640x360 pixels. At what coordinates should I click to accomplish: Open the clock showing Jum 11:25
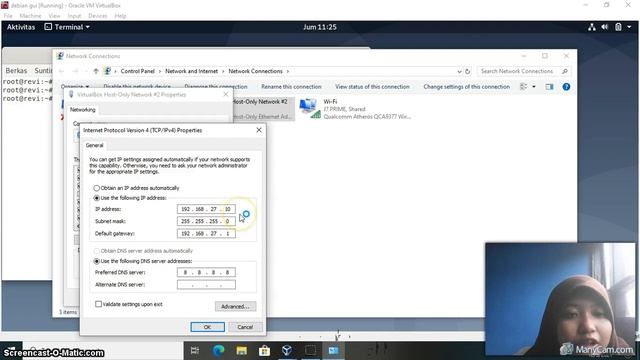(x=320, y=27)
